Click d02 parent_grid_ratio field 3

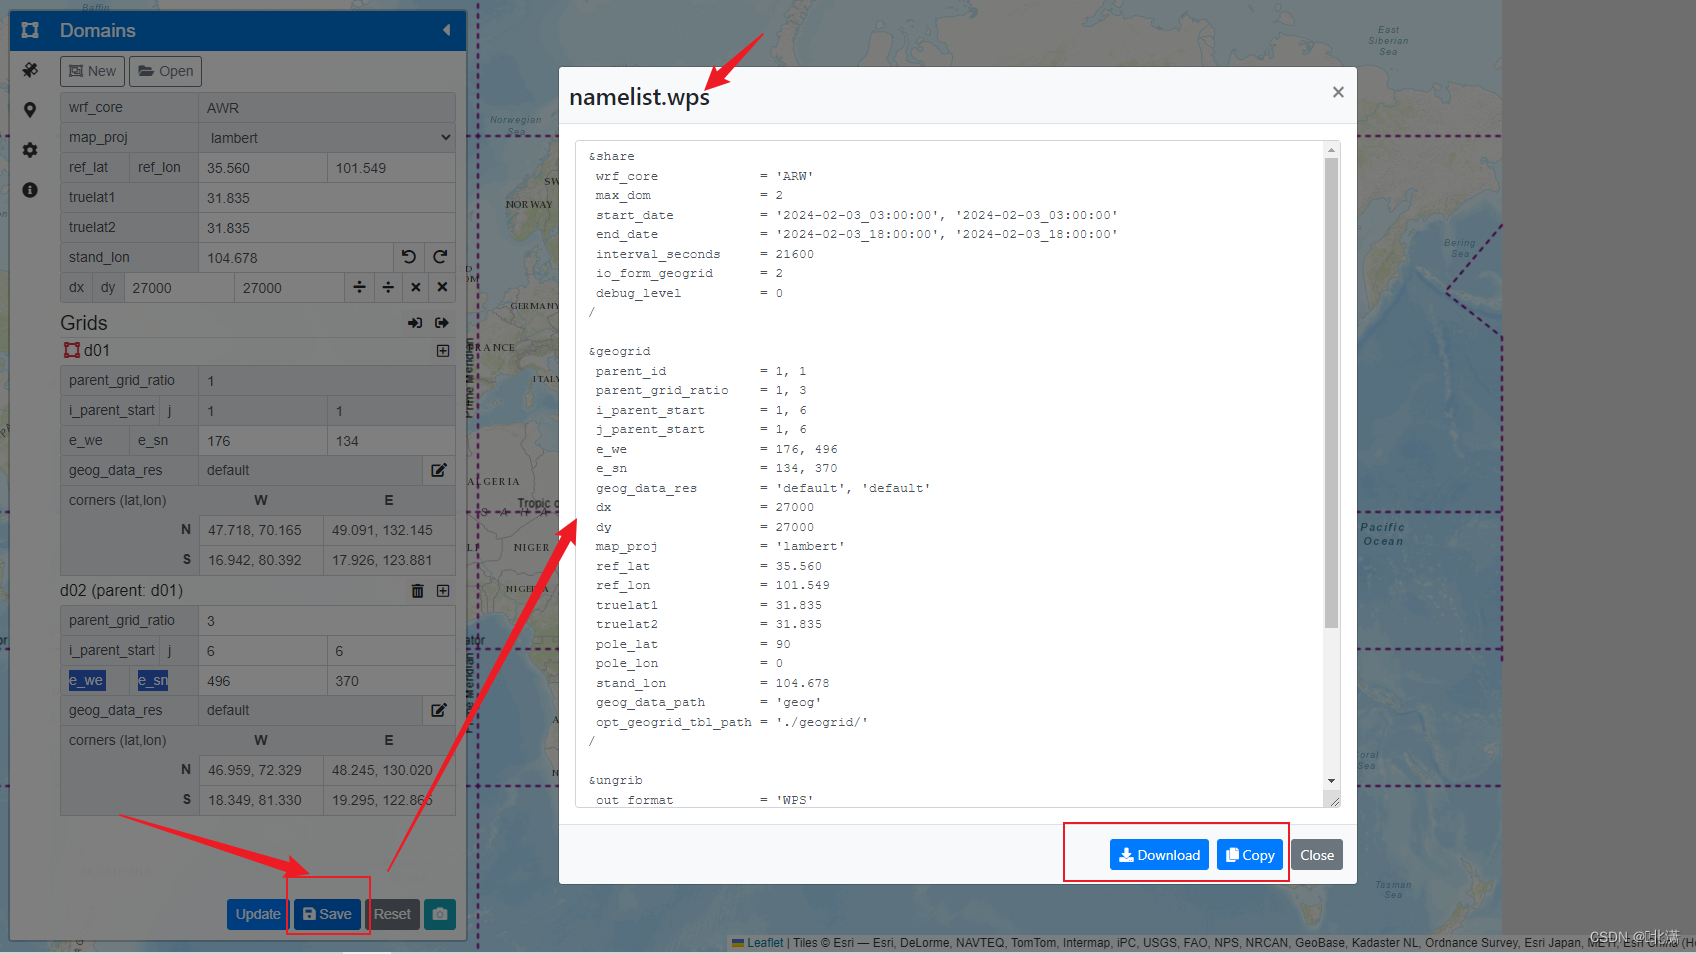pos(327,621)
